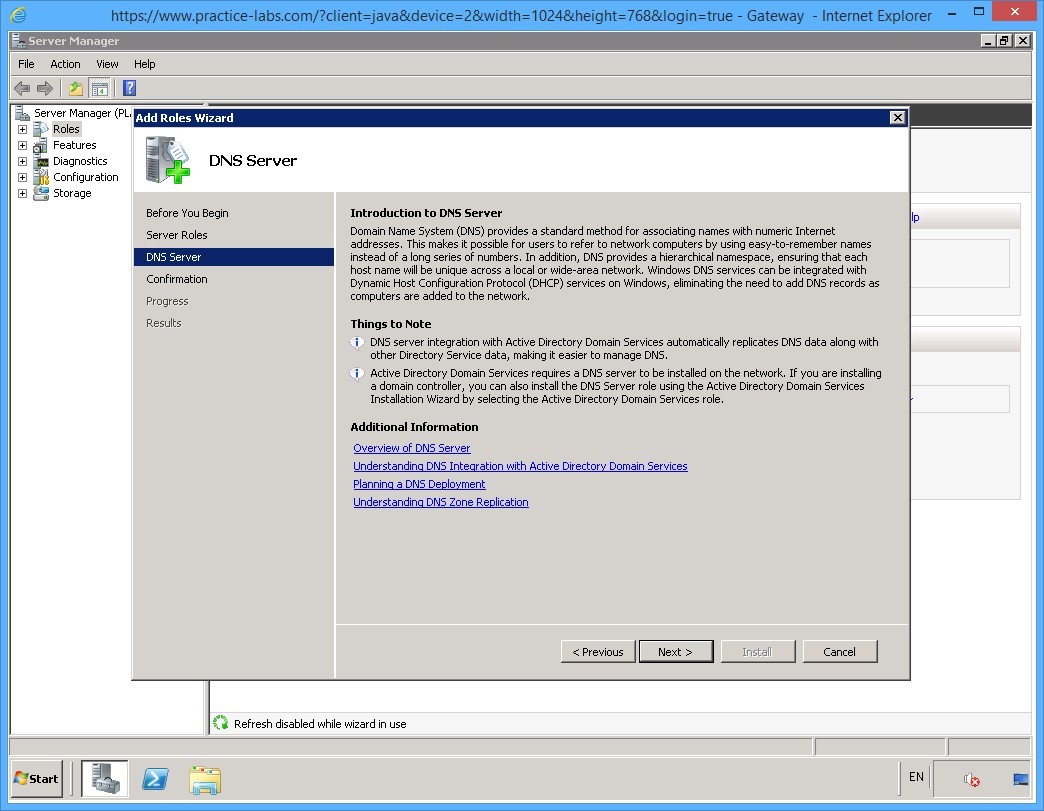
Task: Open the Overview of DNS Server link
Action: click(x=411, y=448)
